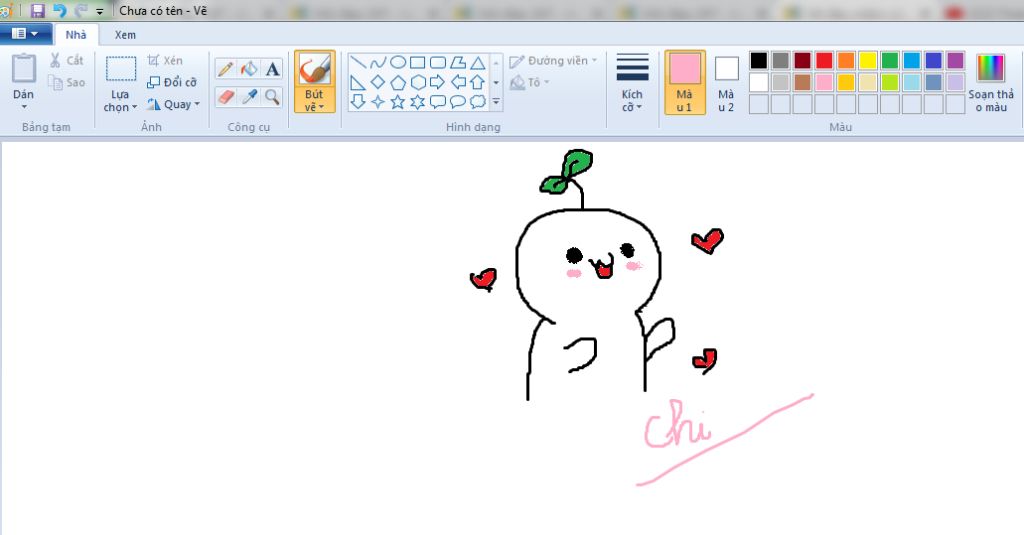
Task: Switch to the Nhà ribbon tab
Action: click(76, 35)
